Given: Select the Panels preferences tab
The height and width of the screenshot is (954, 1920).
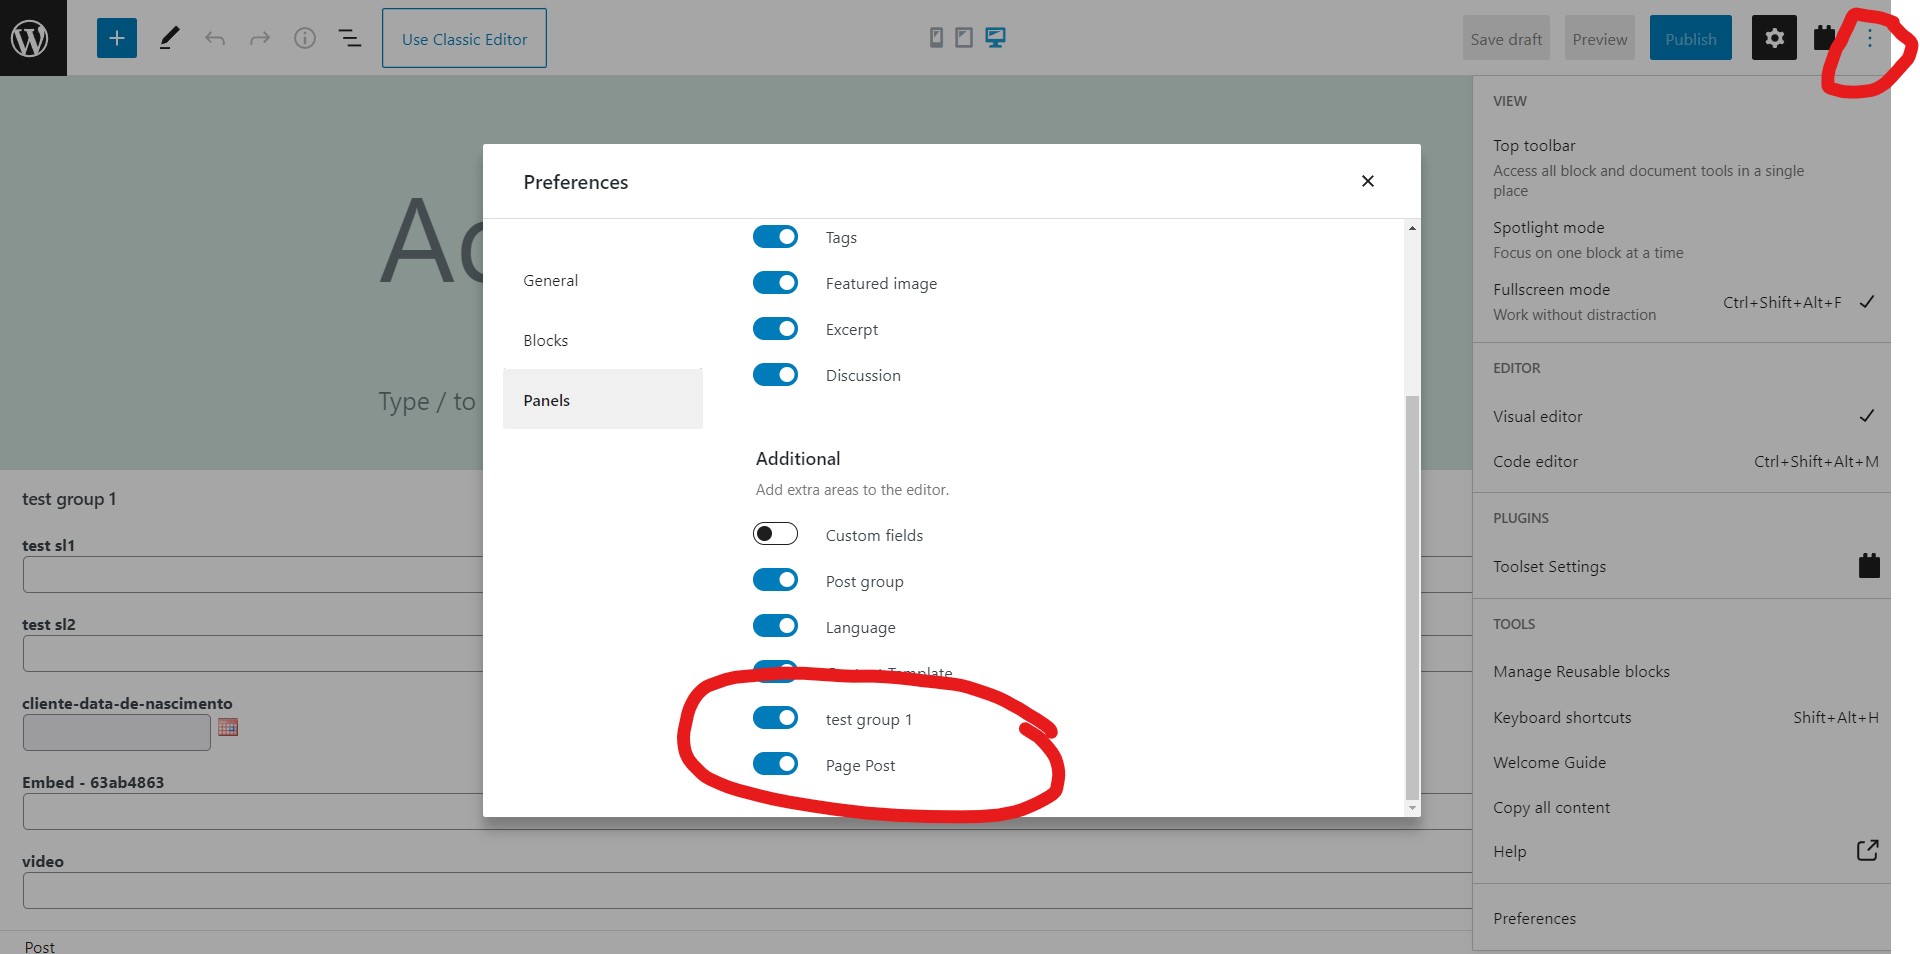Looking at the screenshot, I should (x=603, y=400).
